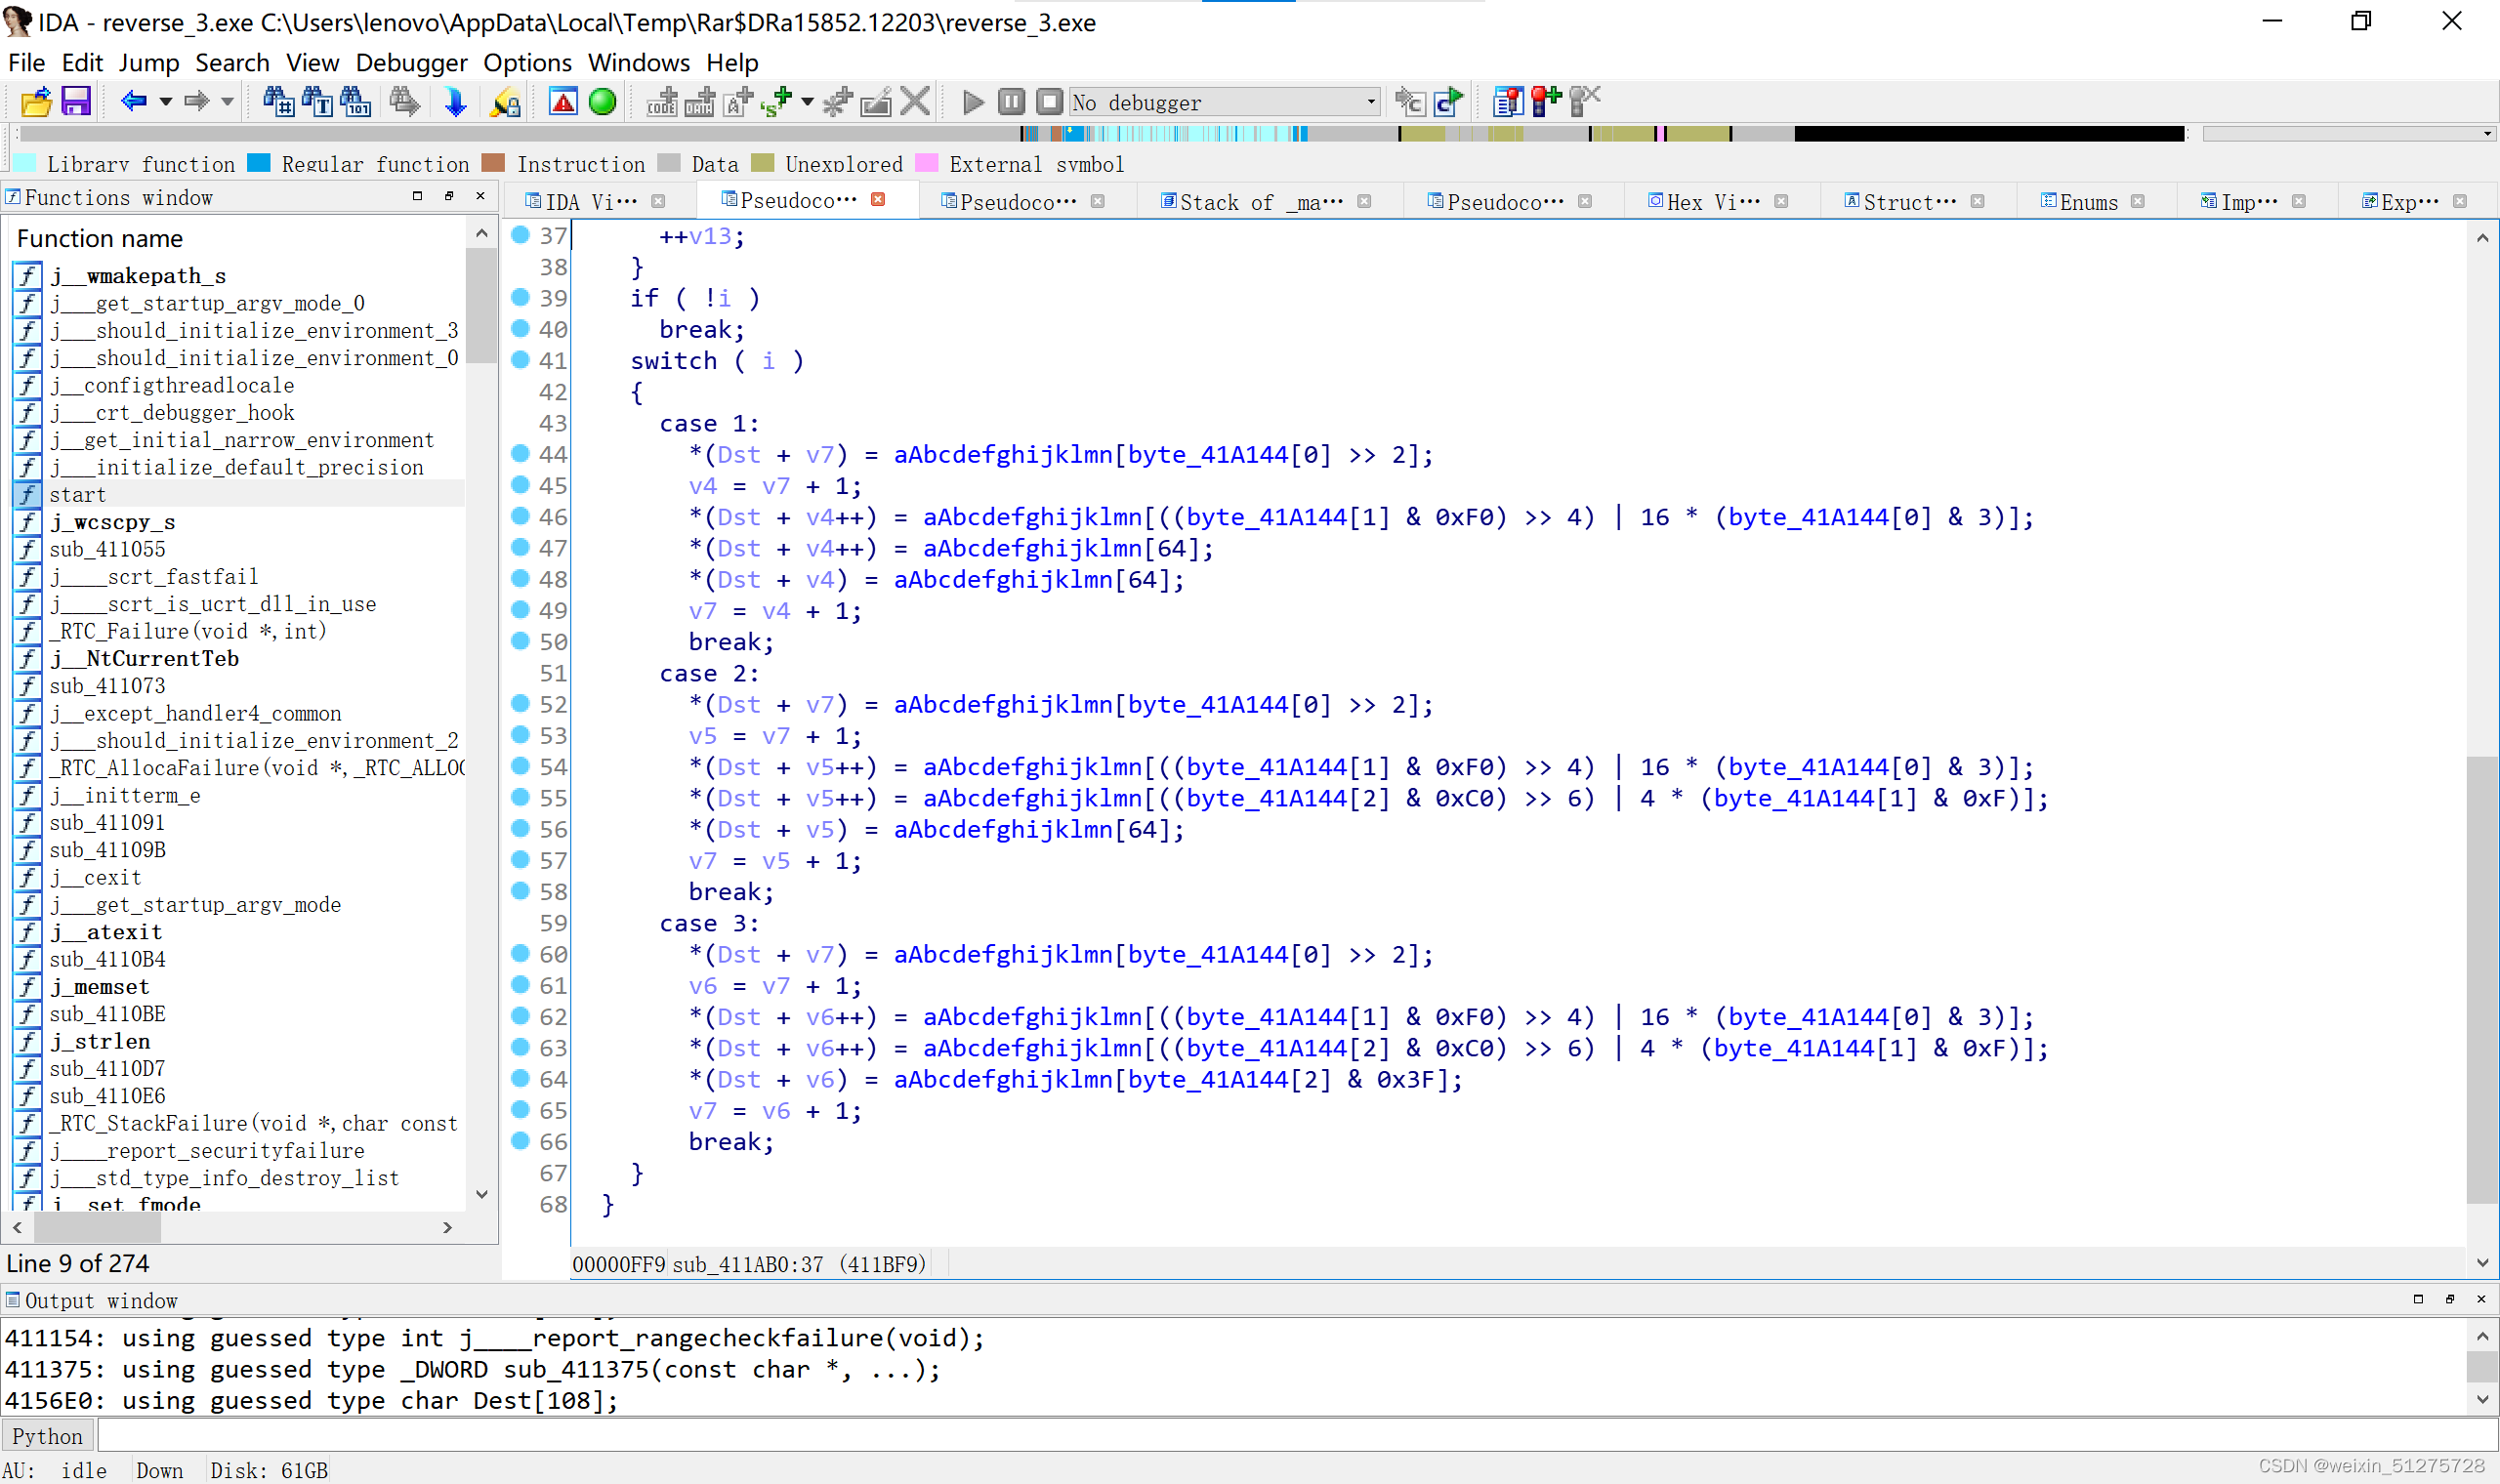This screenshot has width=2500, height=1484.
Task: Open the Jump menu
Action: [148, 62]
